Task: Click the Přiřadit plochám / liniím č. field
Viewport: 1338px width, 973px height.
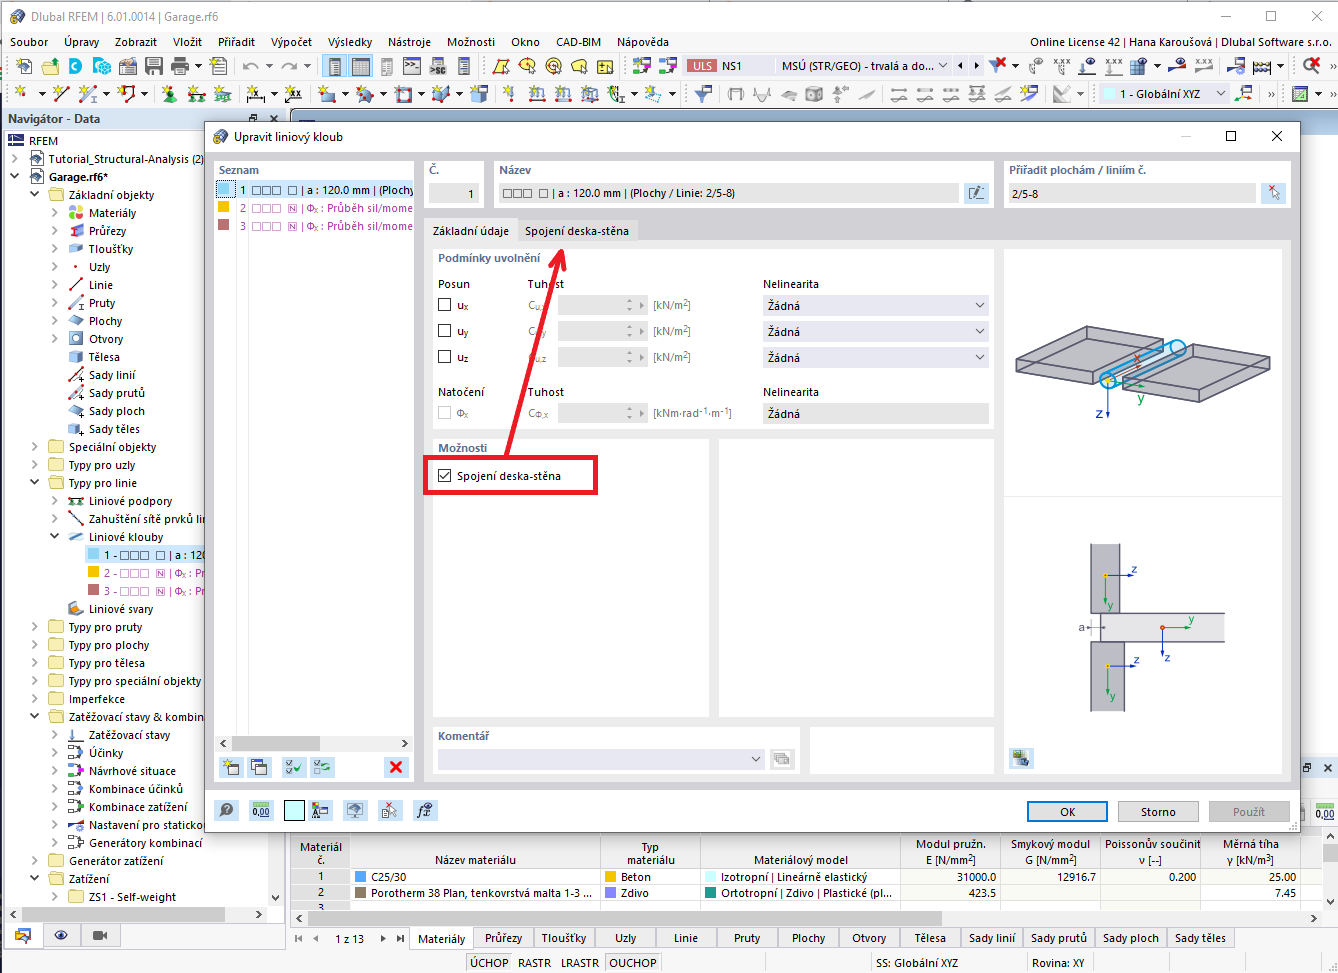Action: pyautogui.click(x=1131, y=193)
